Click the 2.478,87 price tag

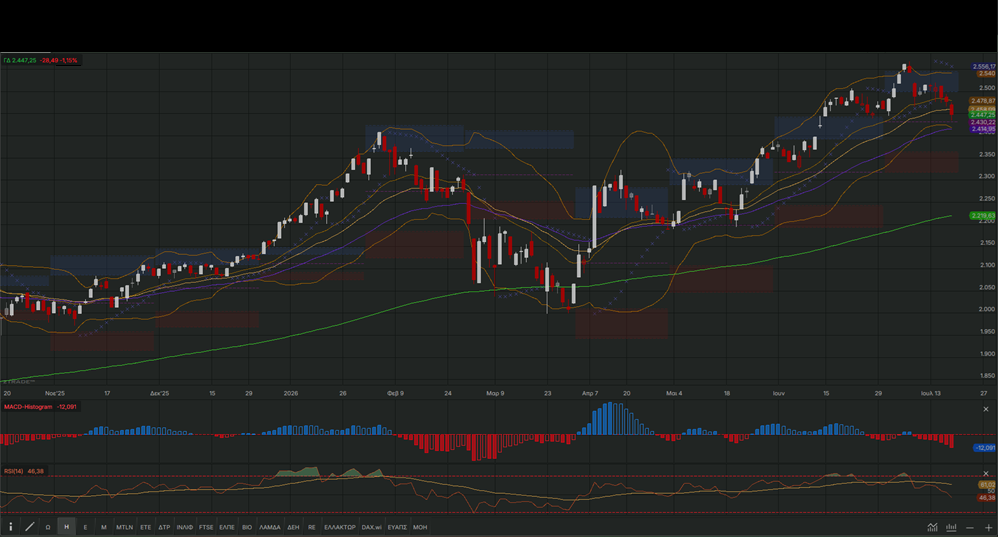[983, 101]
